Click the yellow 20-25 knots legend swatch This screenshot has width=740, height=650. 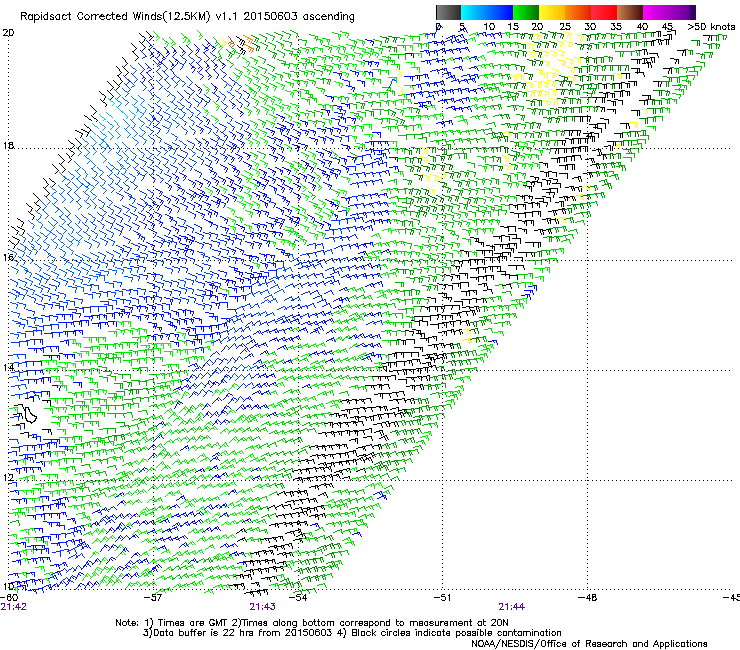click(x=552, y=13)
